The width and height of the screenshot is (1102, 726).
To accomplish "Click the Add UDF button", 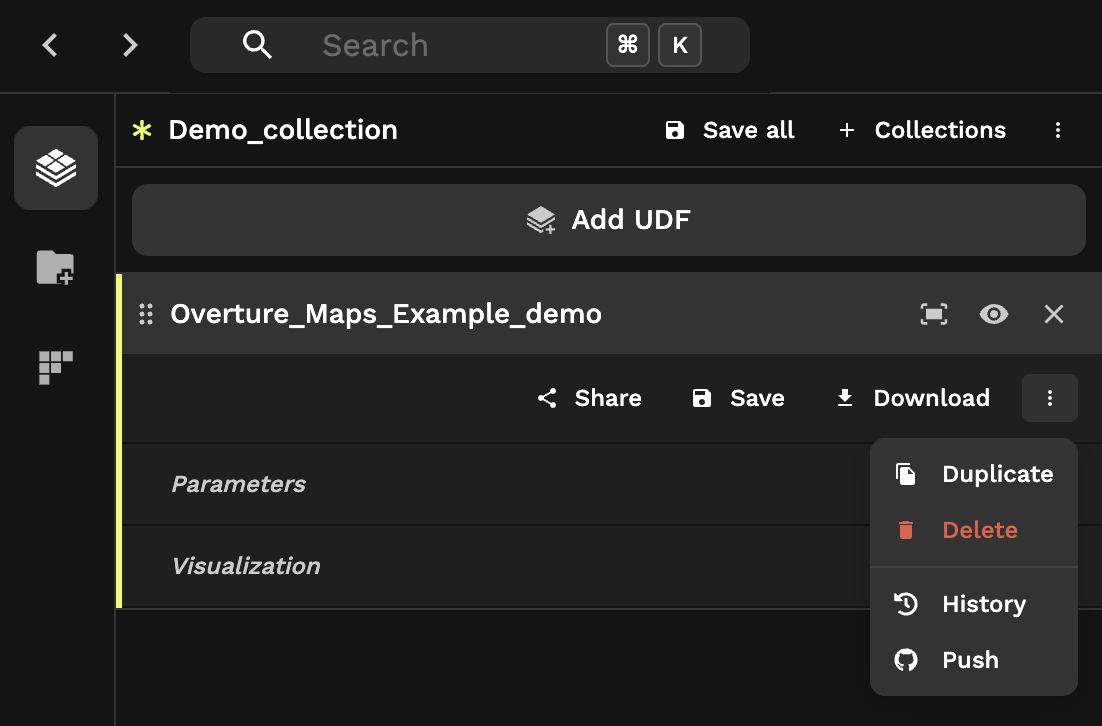I will coord(609,220).
